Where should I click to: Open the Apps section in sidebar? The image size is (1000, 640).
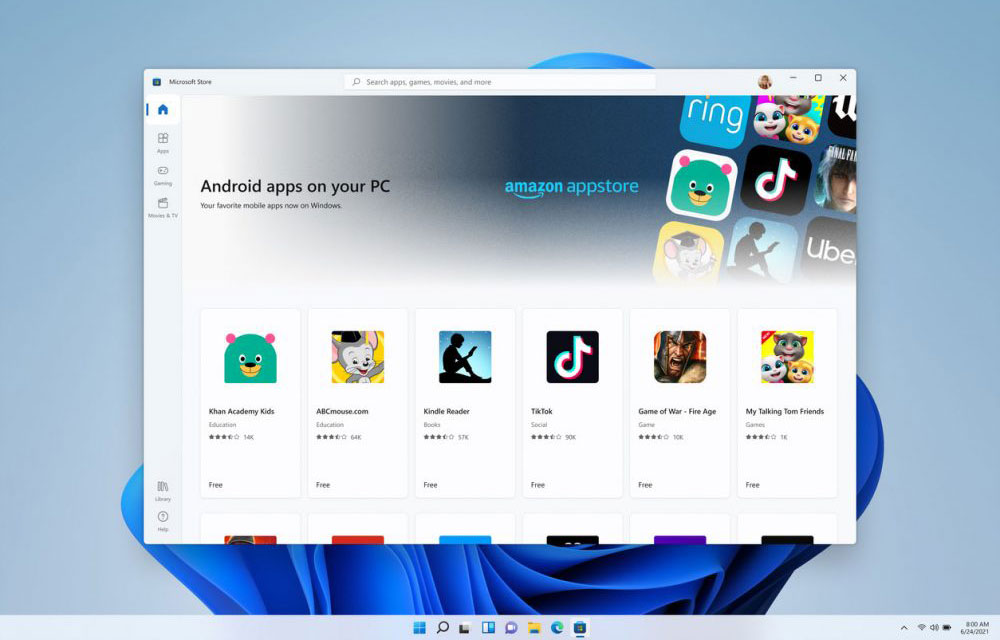click(163, 142)
